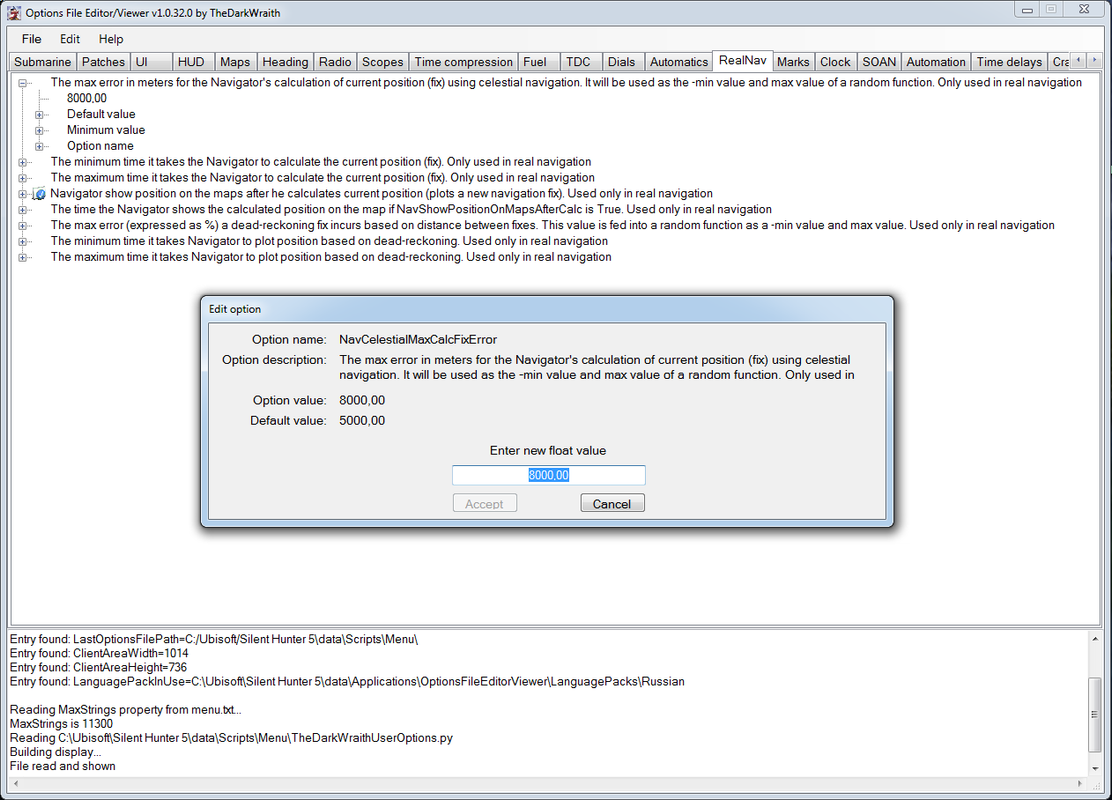
Task: Open the Edit menu
Action: click(x=70, y=39)
